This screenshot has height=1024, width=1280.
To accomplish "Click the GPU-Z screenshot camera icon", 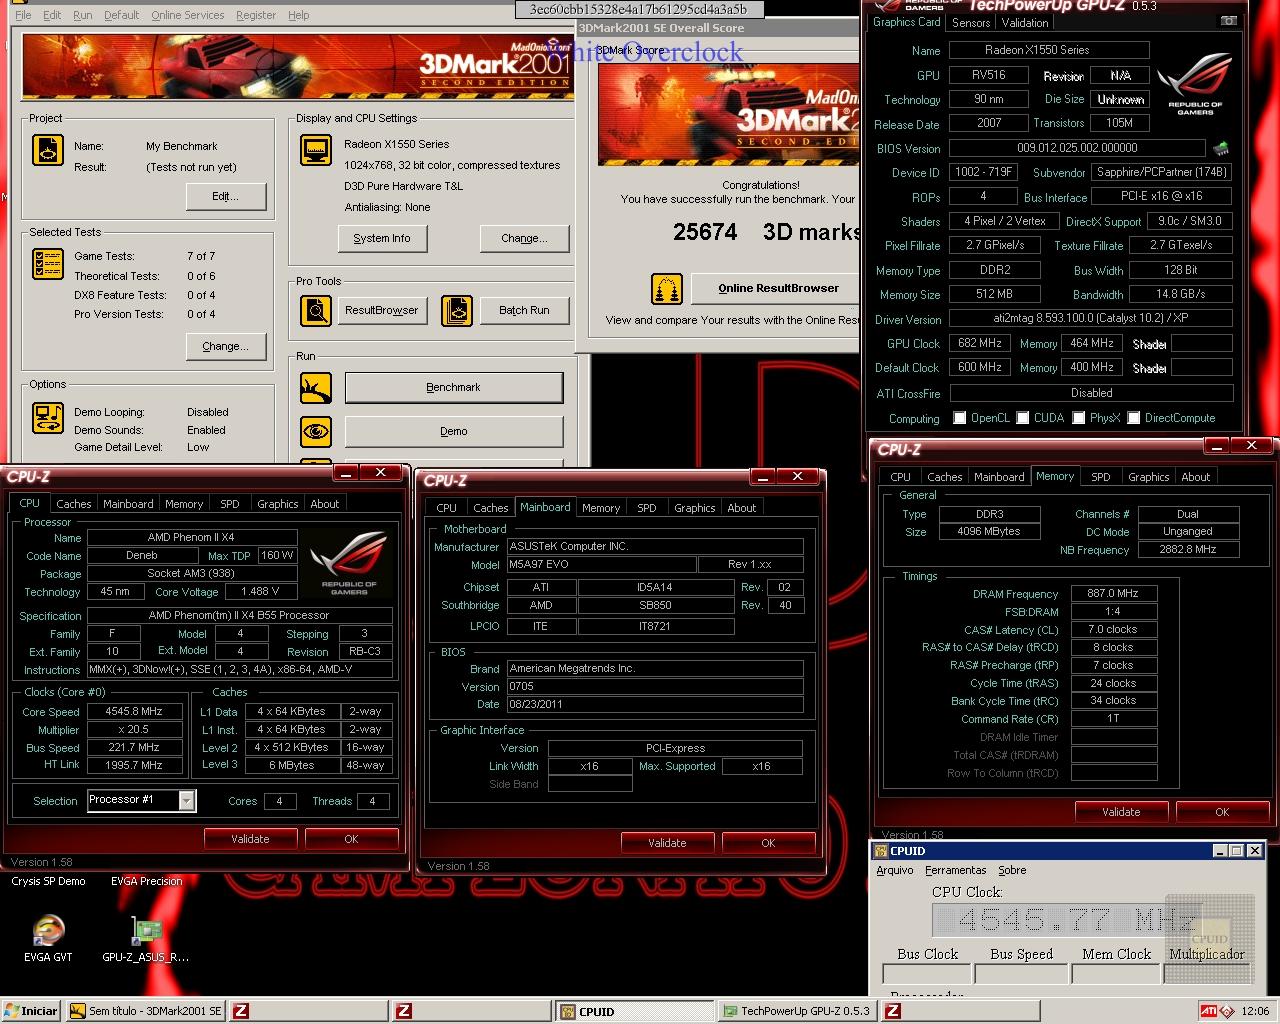I will [1228, 21].
